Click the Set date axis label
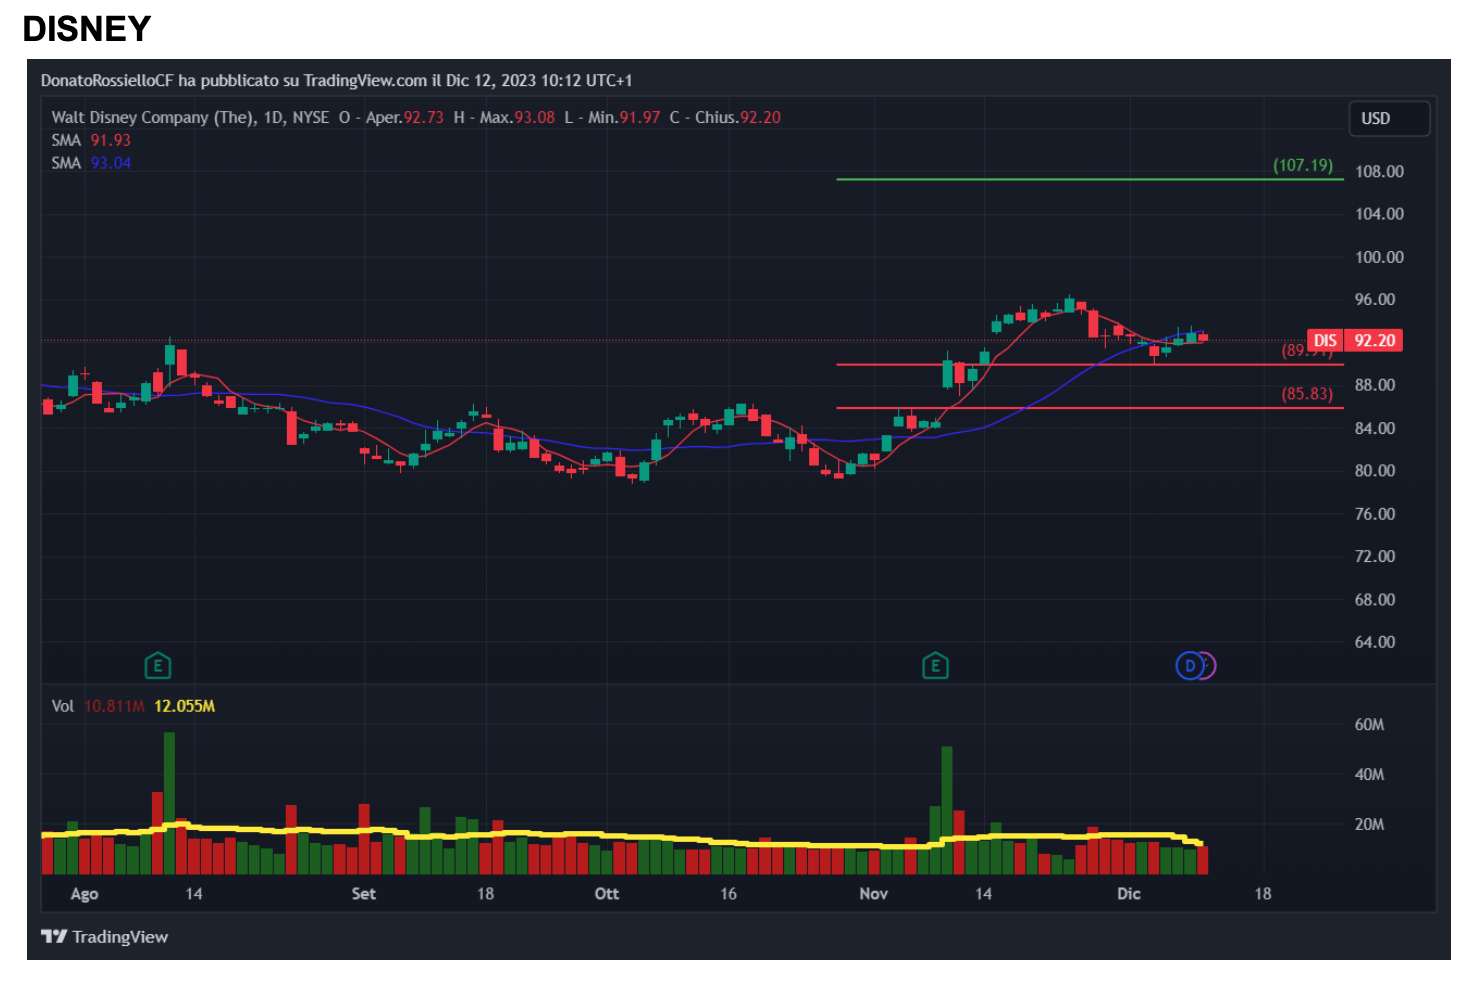Viewport: 1478px width, 988px height. coord(364,894)
